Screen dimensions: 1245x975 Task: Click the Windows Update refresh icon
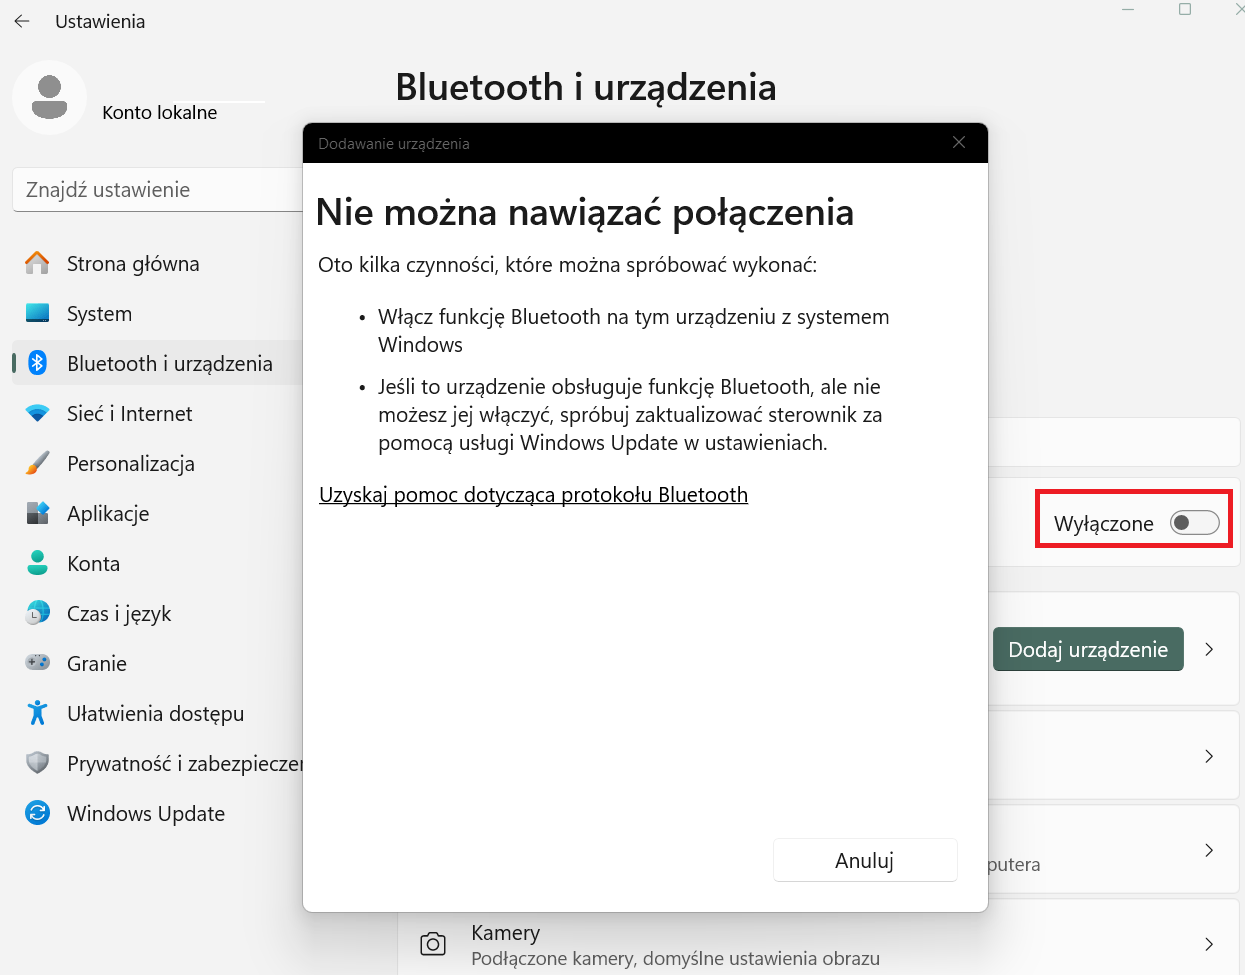click(37, 813)
